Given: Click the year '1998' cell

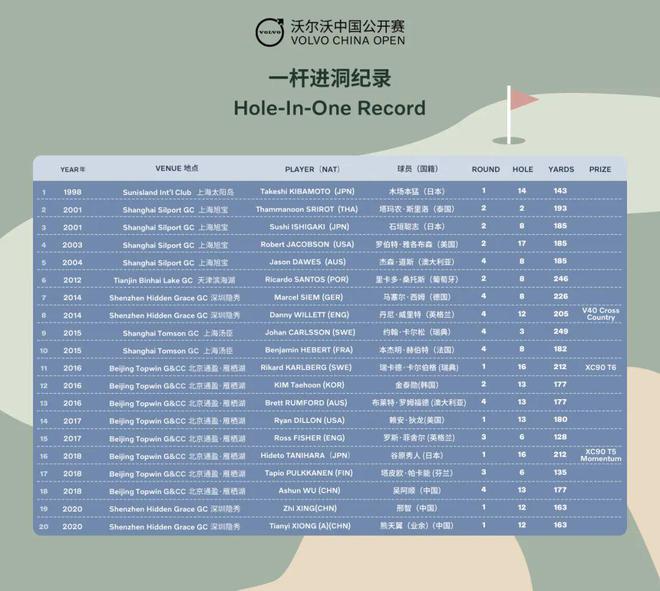Looking at the screenshot, I should tap(72, 192).
